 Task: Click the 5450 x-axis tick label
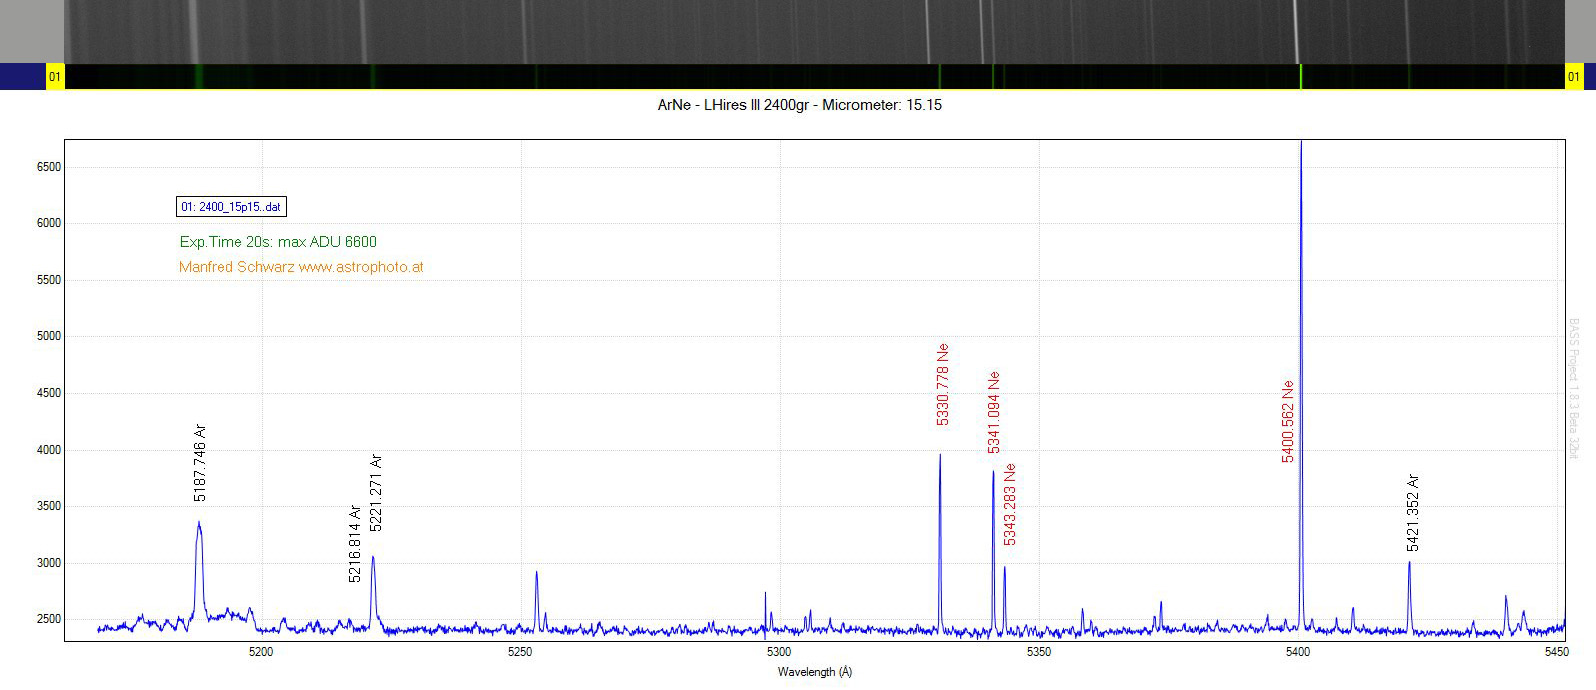click(x=1557, y=652)
